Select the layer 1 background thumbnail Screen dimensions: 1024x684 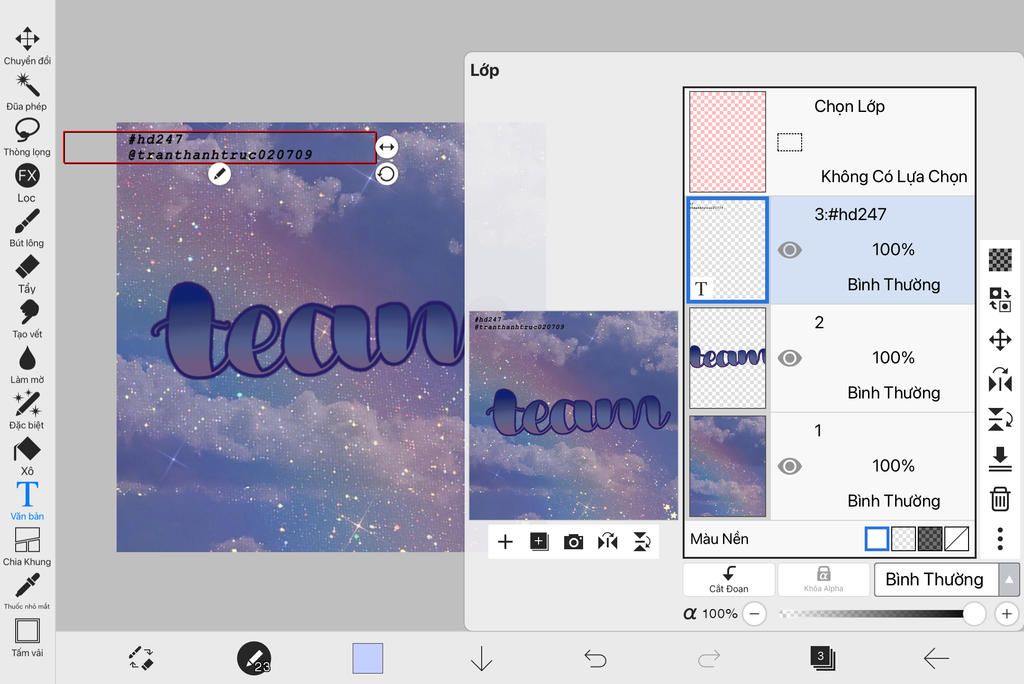click(x=727, y=466)
